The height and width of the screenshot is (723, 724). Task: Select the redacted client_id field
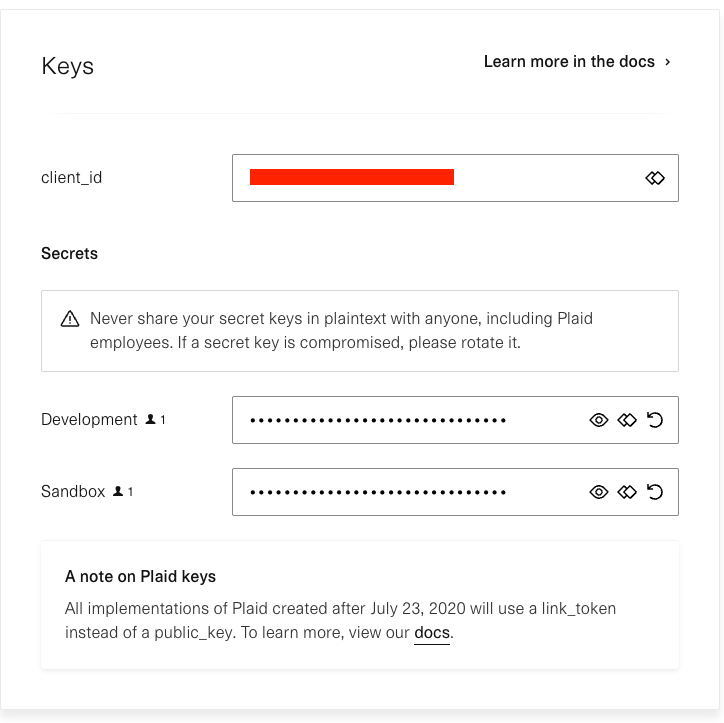pyautogui.click(x=455, y=178)
